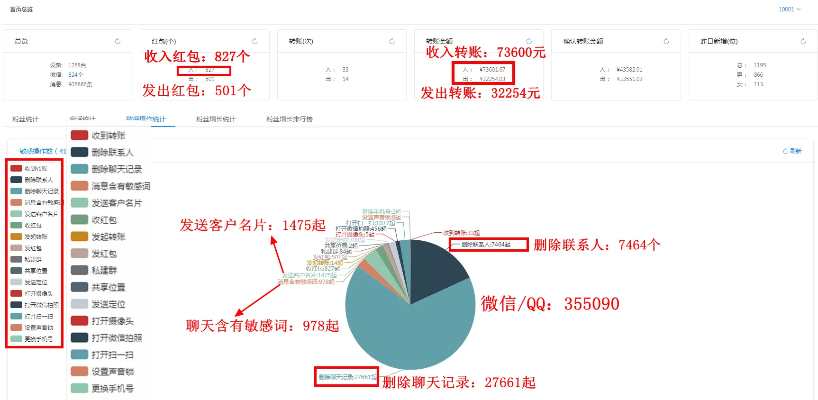Refresh the 总览 overview card

[x=117, y=41]
